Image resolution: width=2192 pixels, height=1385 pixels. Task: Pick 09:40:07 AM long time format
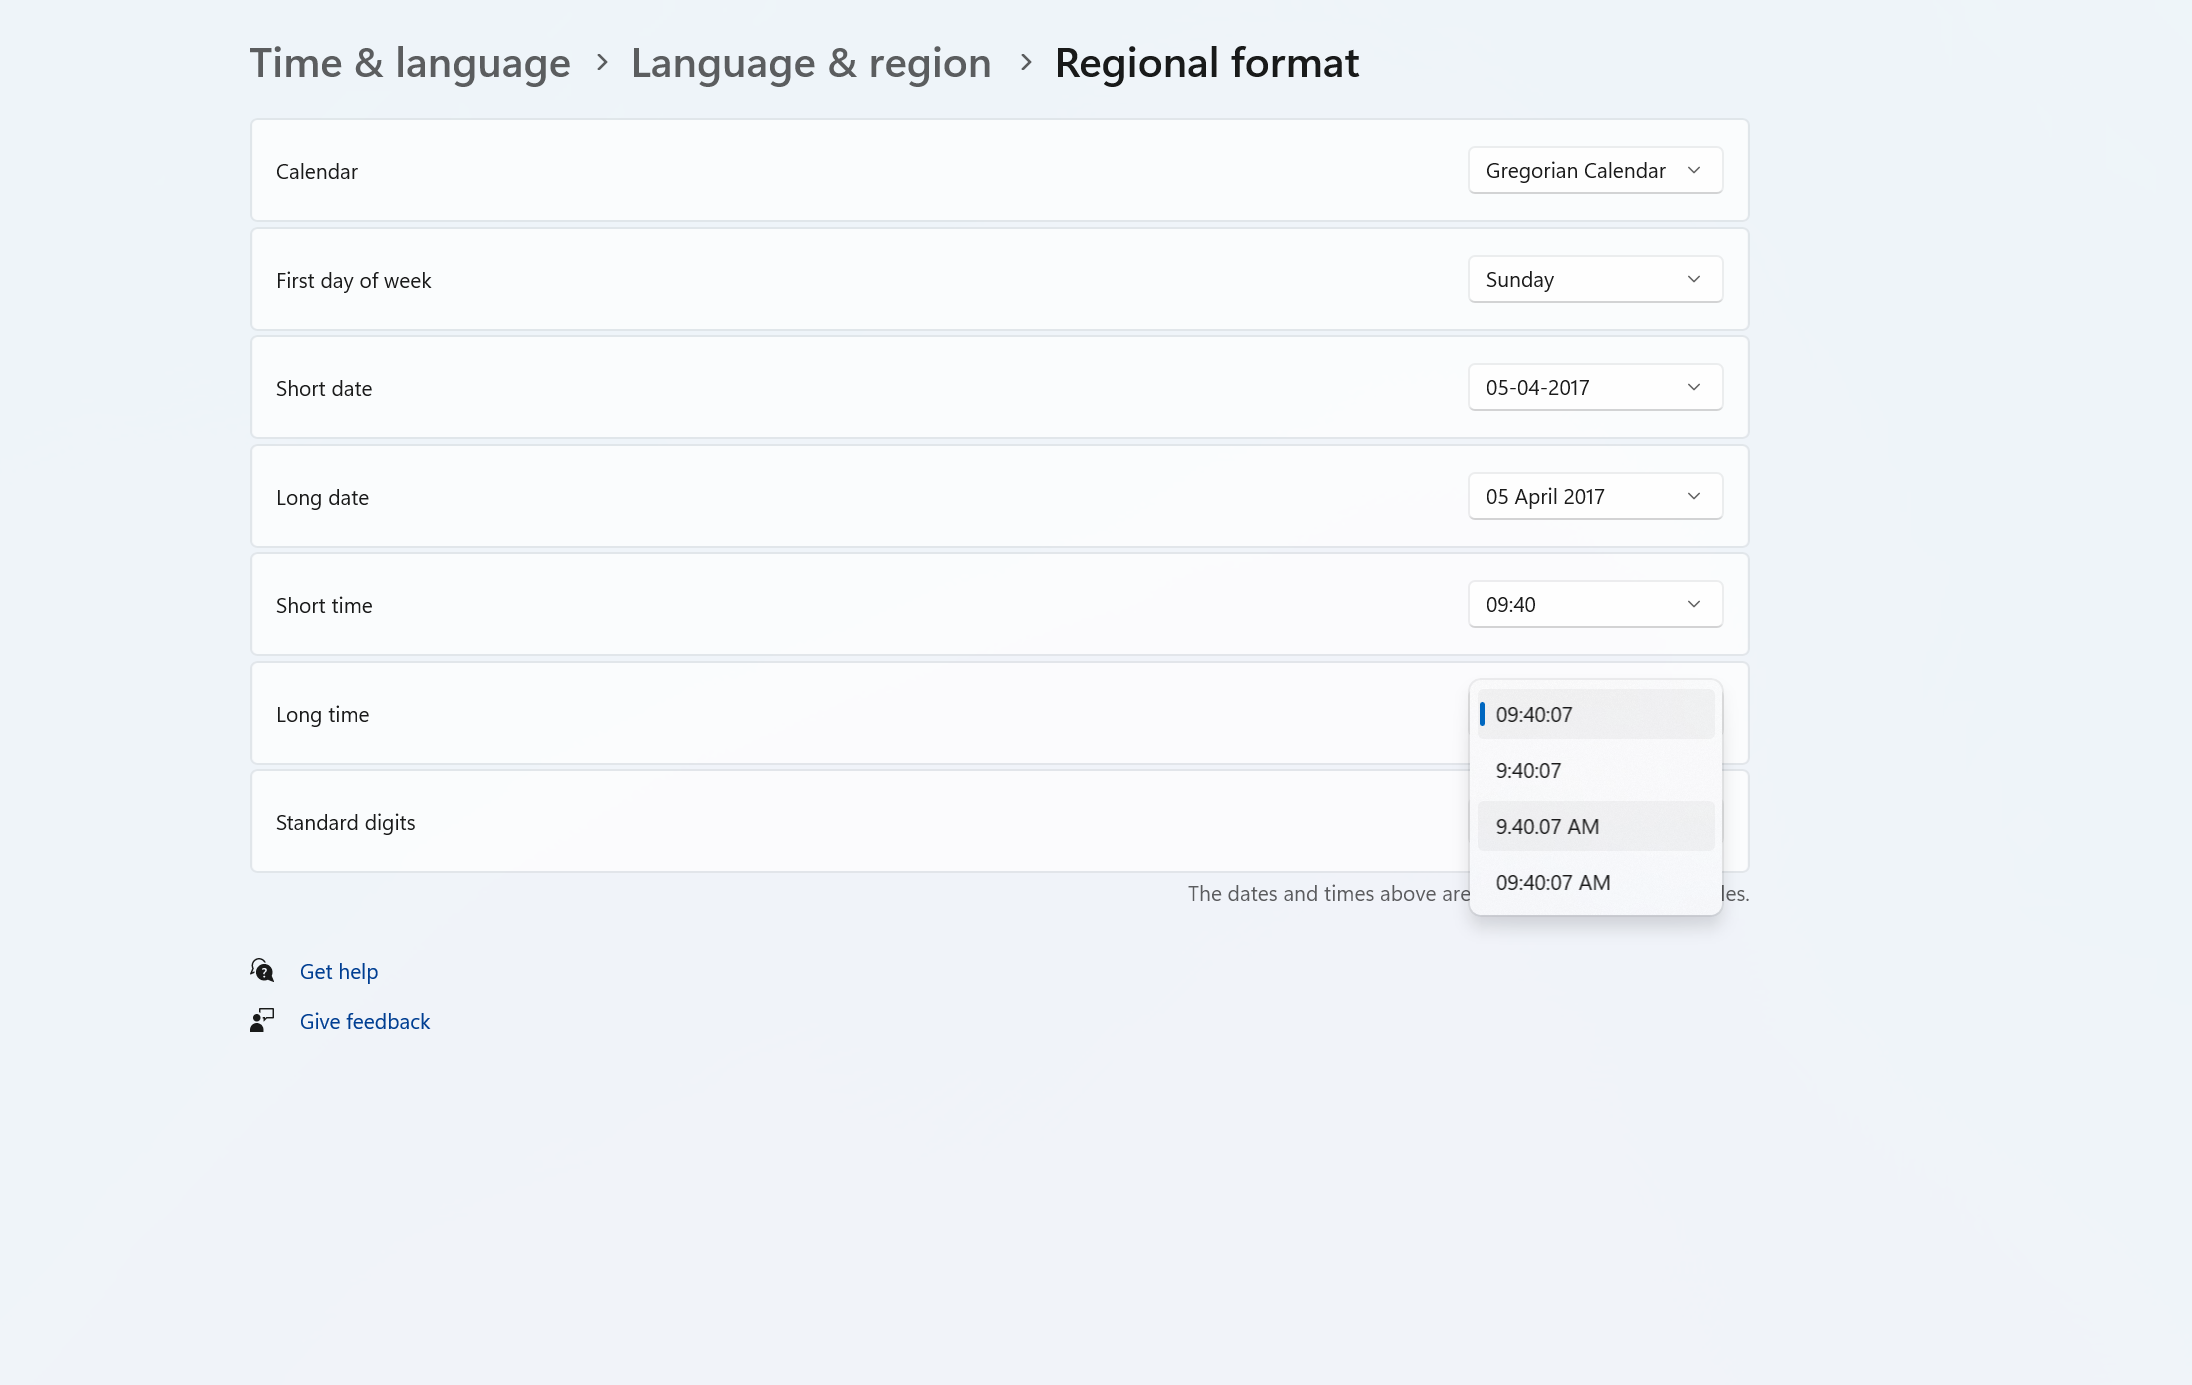click(1594, 883)
